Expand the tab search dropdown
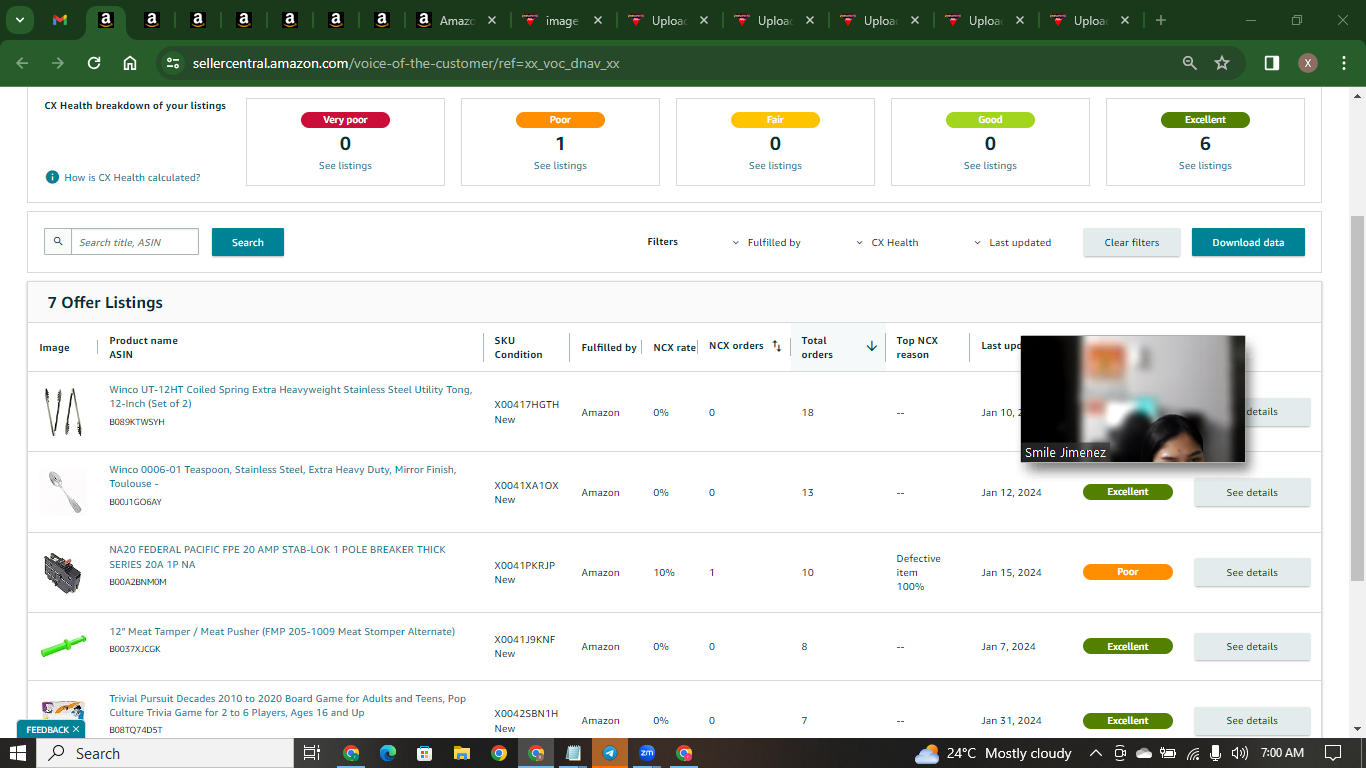This screenshot has height=768, width=1366. click(19, 20)
